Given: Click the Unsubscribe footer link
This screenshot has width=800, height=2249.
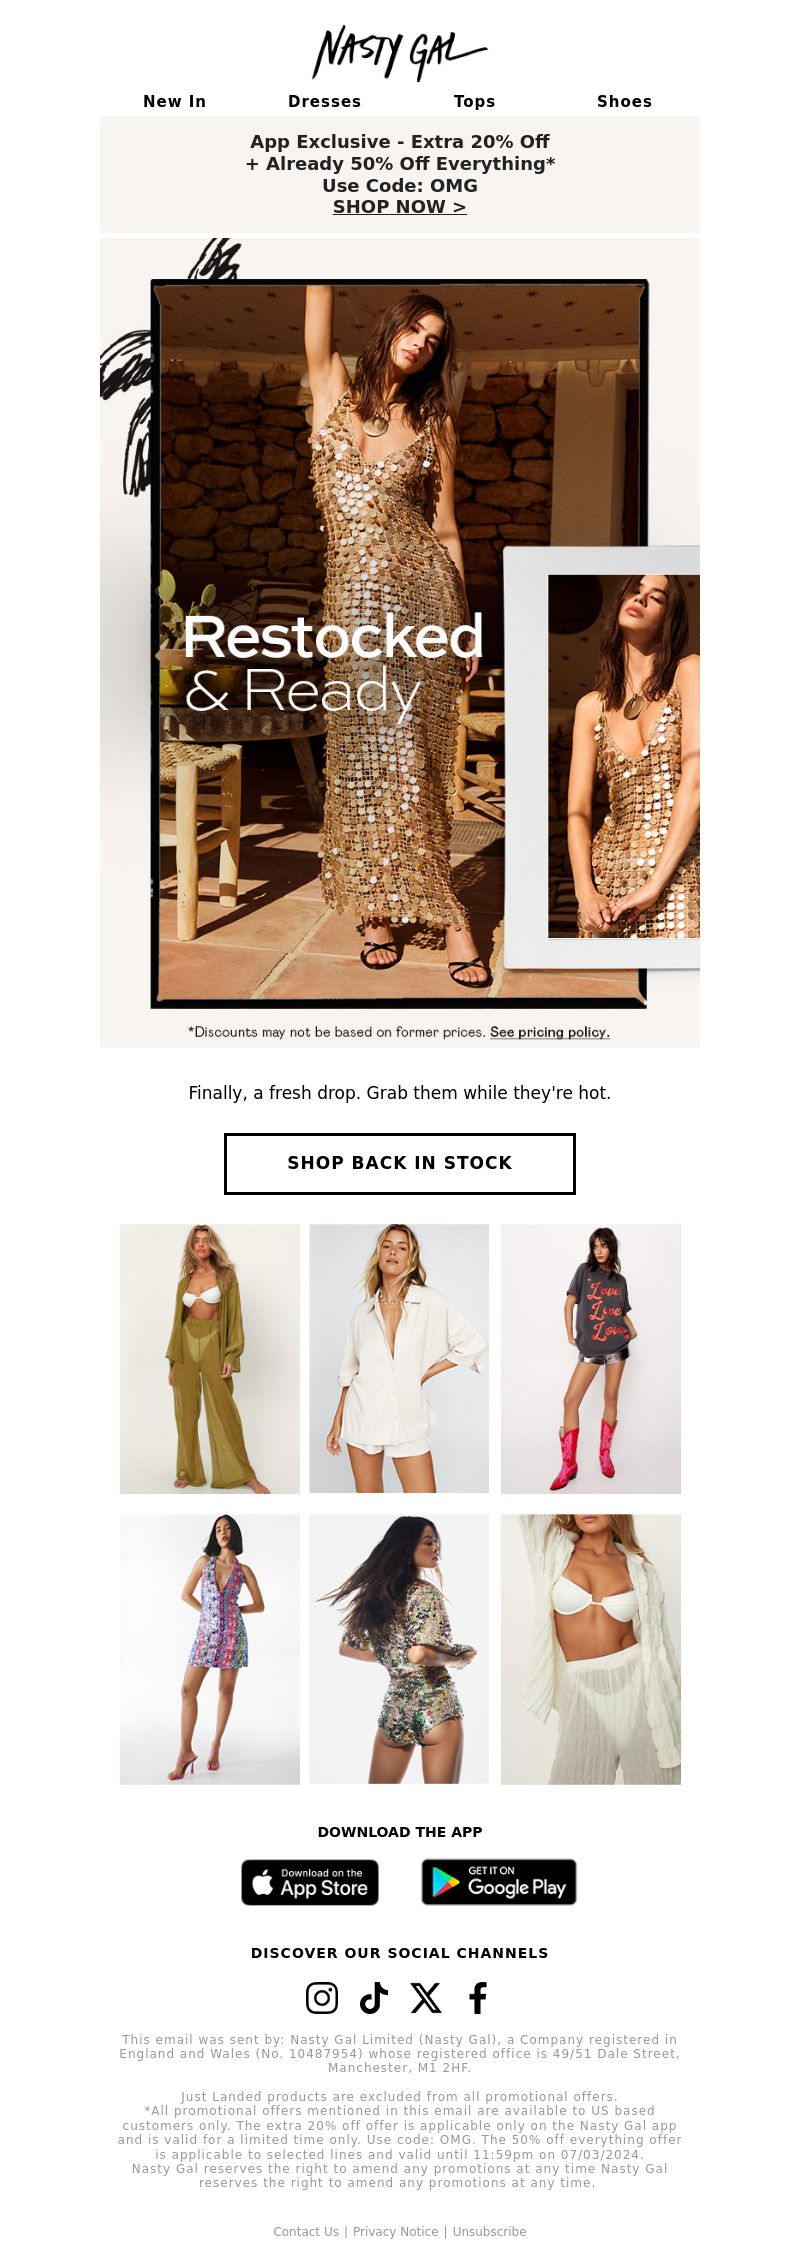Looking at the screenshot, I should [x=489, y=2231].
